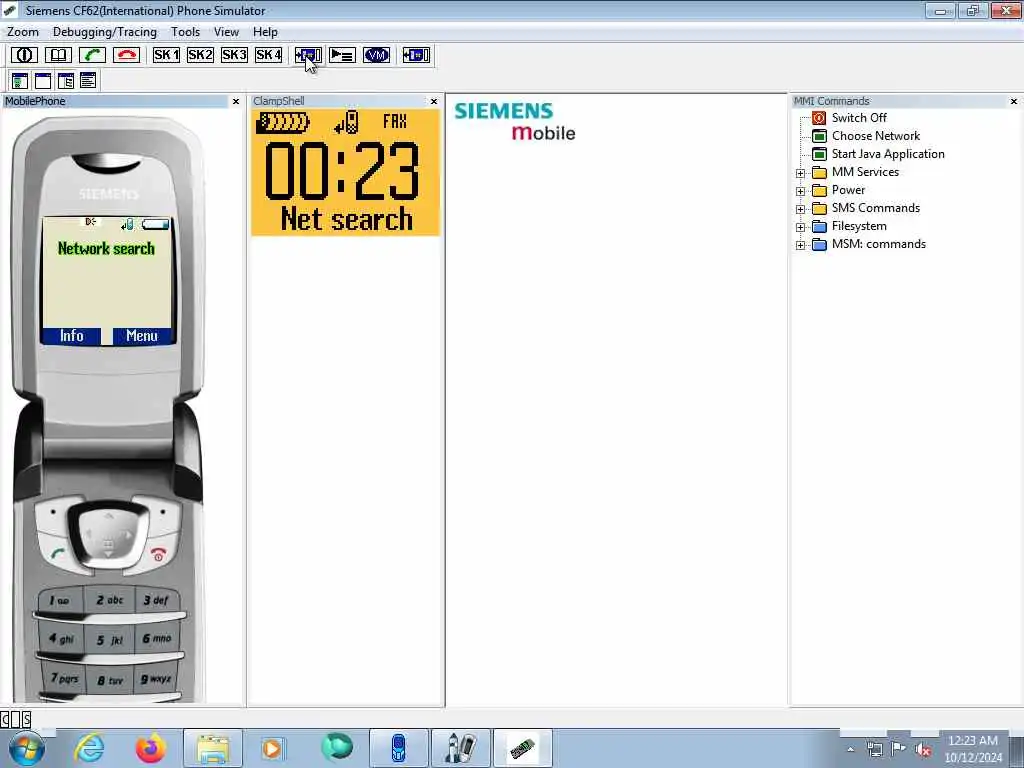Trigger the SK 1 softkey toolbar button
Image resolution: width=1024 pixels, height=768 pixels.
[x=166, y=55]
